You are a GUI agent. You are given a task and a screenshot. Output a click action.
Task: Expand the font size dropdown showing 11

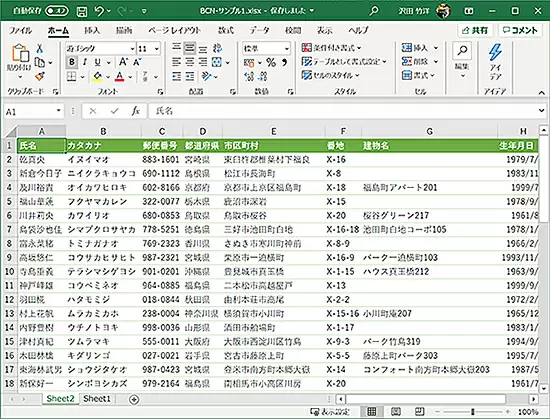(157, 48)
